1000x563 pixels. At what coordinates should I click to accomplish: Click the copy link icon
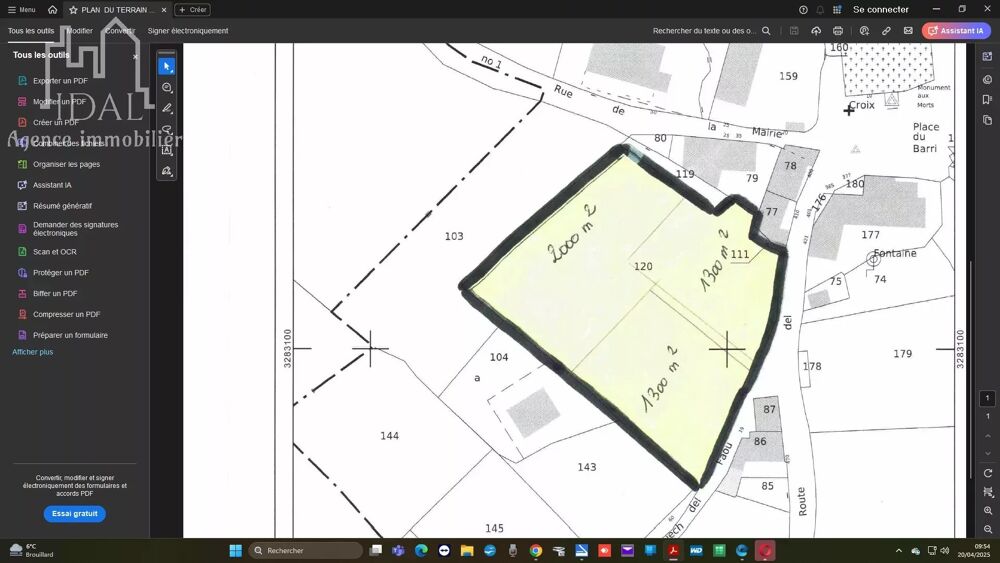[886, 31]
